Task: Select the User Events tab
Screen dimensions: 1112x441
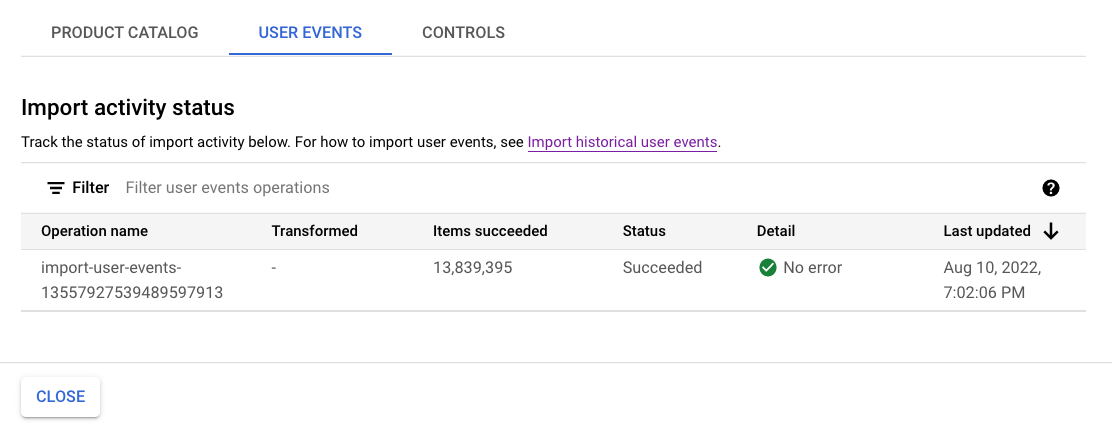Action: point(310,33)
